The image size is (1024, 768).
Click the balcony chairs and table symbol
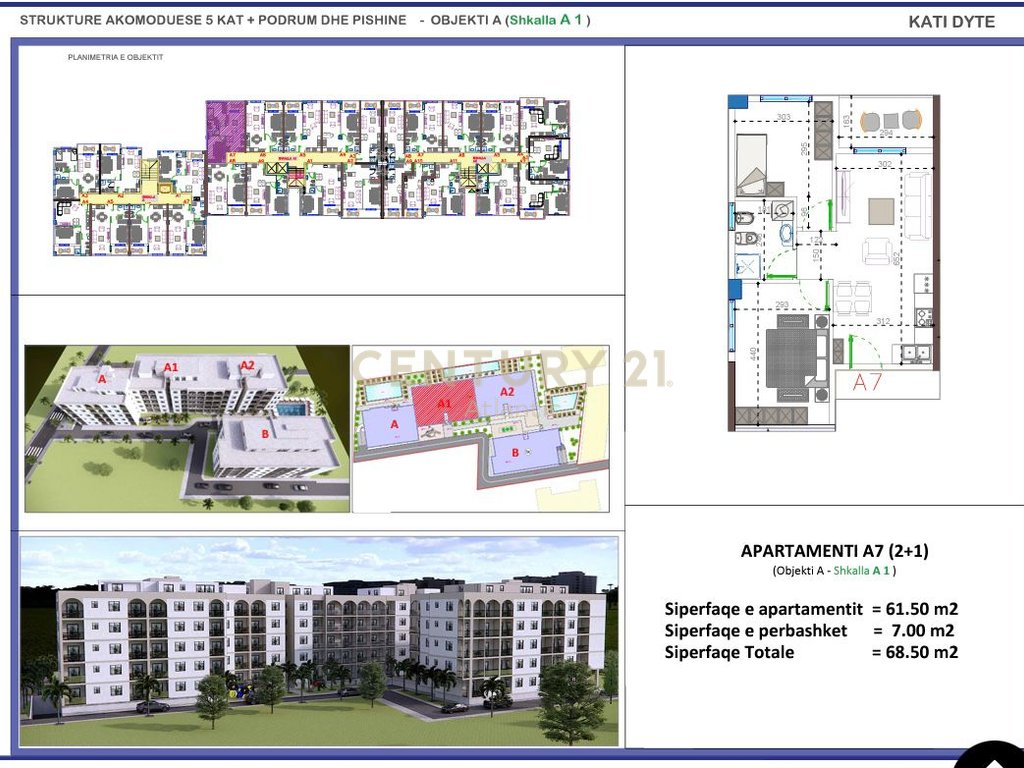point(891,121)
